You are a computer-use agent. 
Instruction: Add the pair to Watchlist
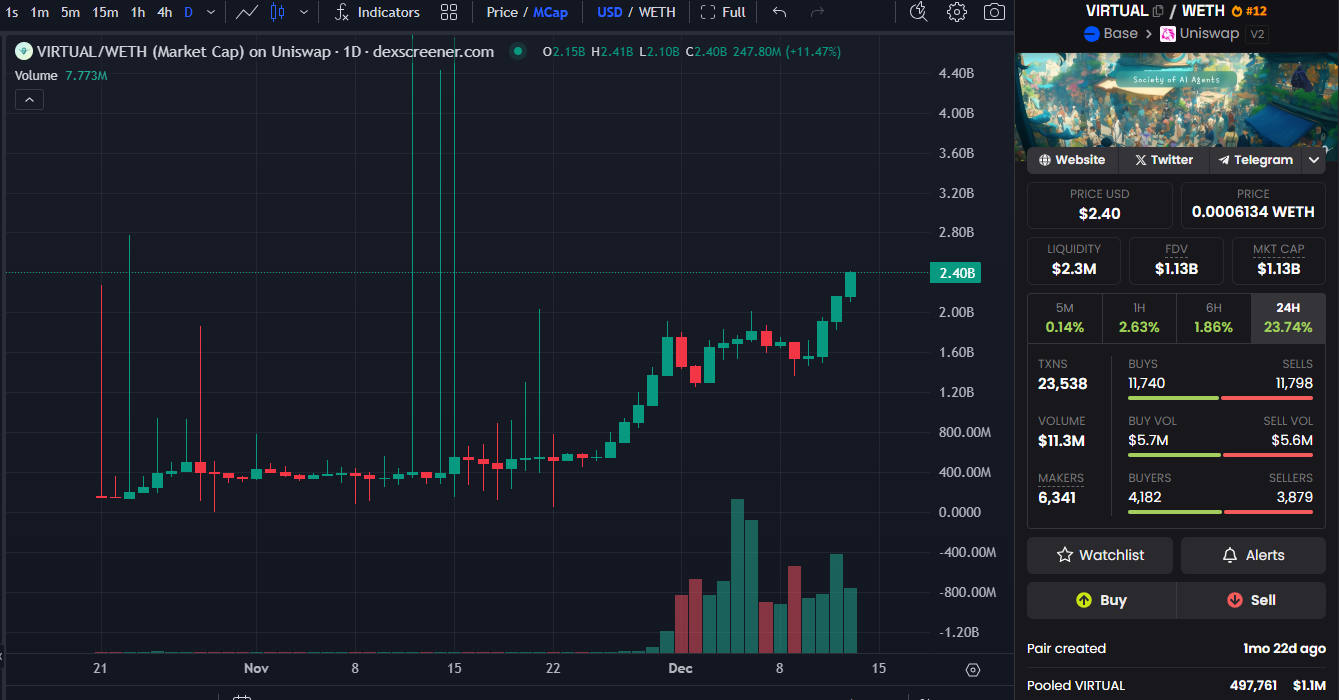[x=1100, y=555]
